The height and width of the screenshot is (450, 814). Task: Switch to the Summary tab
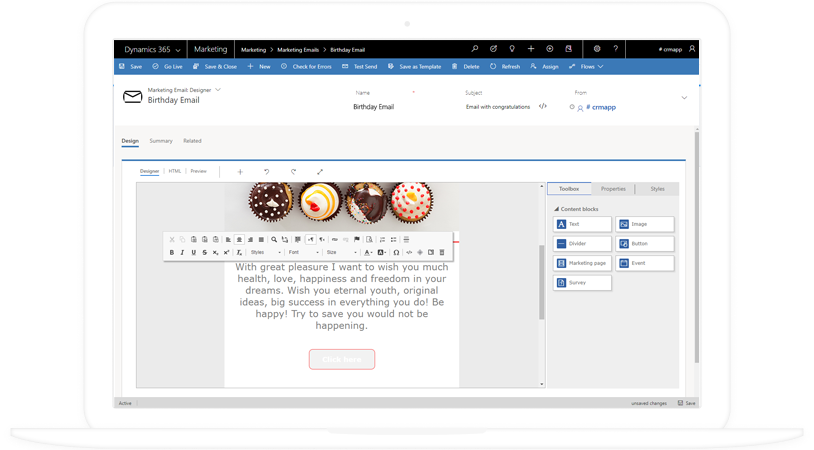pos(161,141)
